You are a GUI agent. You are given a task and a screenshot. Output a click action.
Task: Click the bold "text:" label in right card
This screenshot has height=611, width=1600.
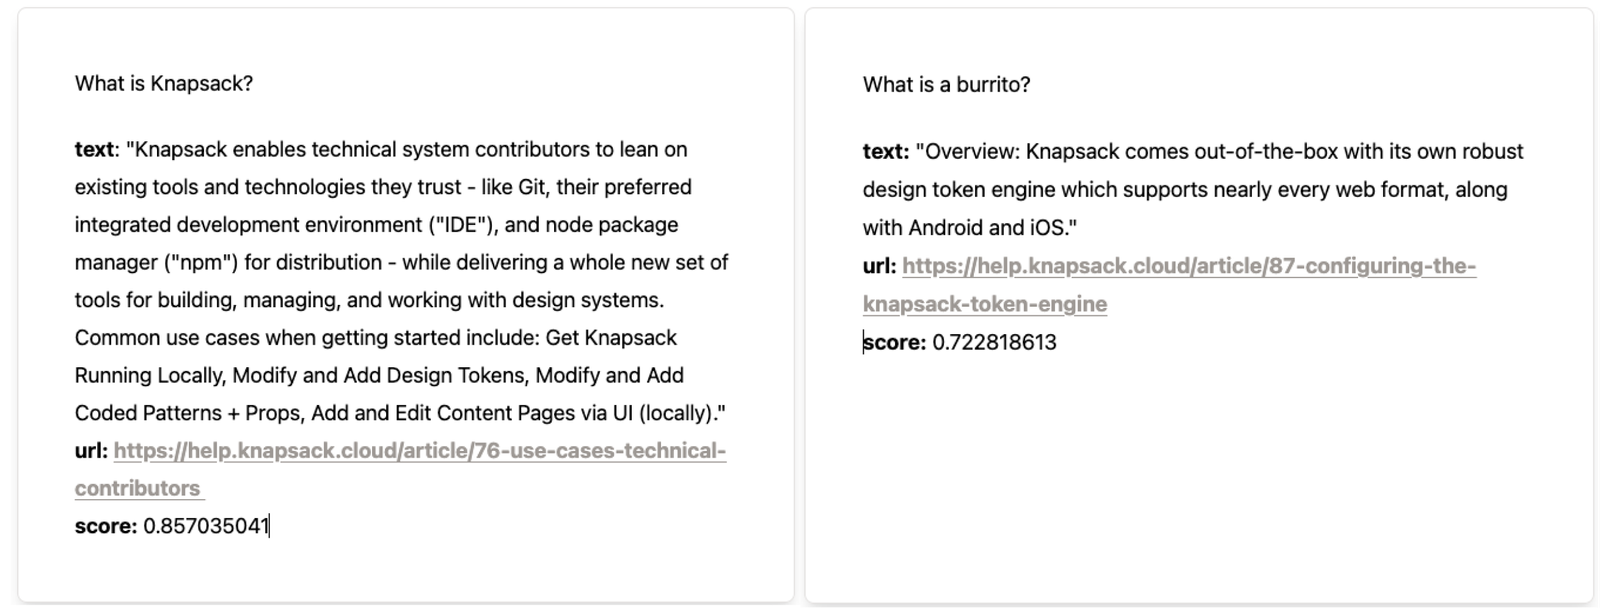885,152
